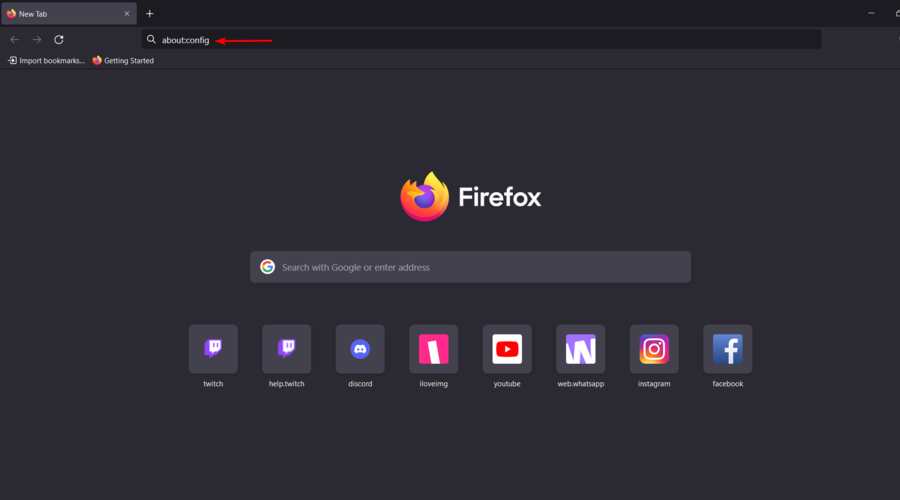Go back using the back arrow
Screen dimensions: 900x500
[14, 40]
